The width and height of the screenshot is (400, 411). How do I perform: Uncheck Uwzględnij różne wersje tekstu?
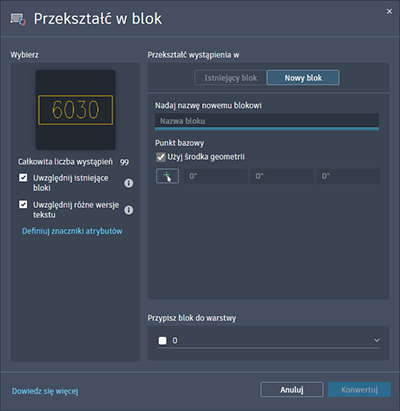coord(23,204)
